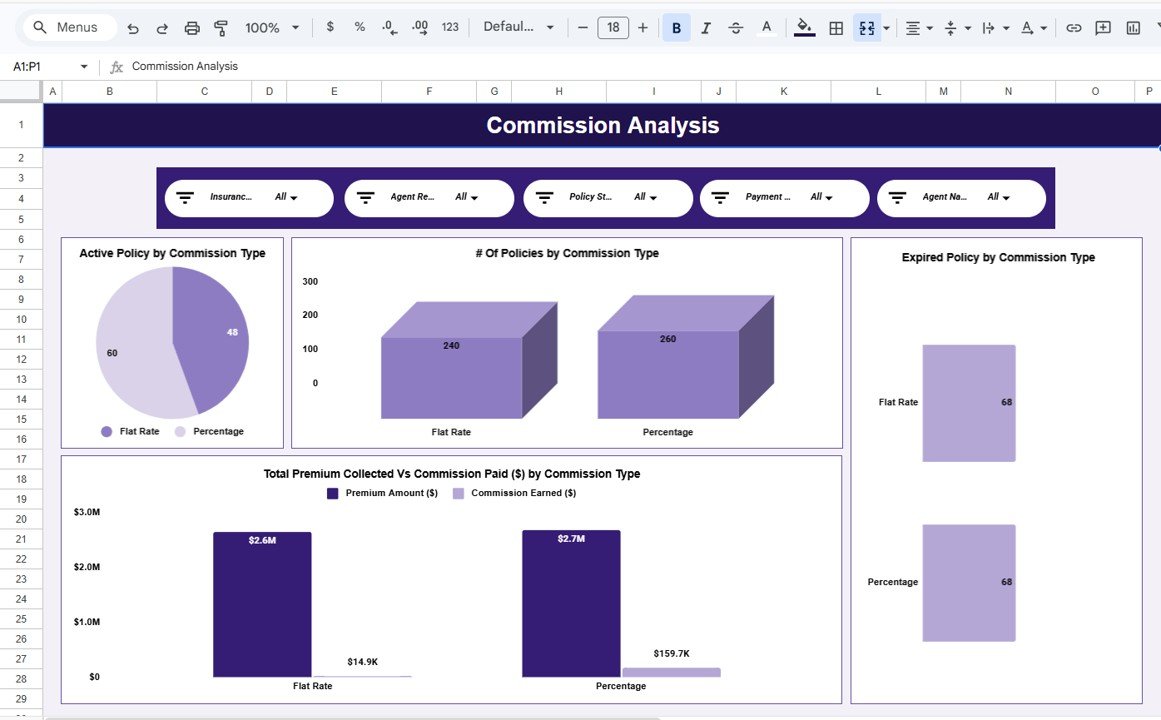Open the fill color picker
Viewport: 1161px width, 720px height.
tap(803, 27)
